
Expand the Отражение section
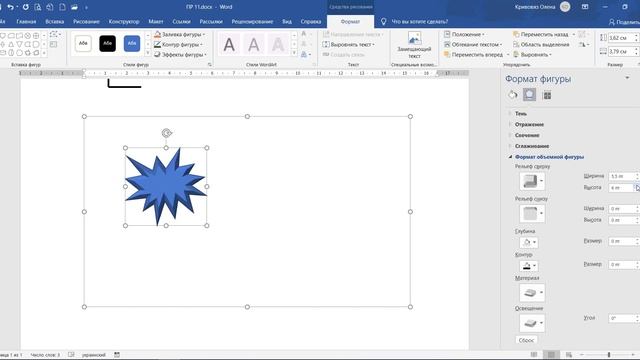(x=529, y=124)
